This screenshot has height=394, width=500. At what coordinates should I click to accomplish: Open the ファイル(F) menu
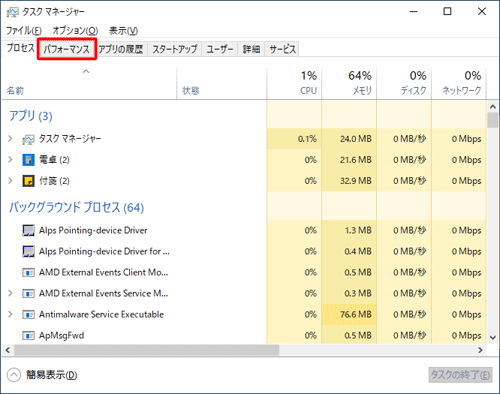click(24, 31)
